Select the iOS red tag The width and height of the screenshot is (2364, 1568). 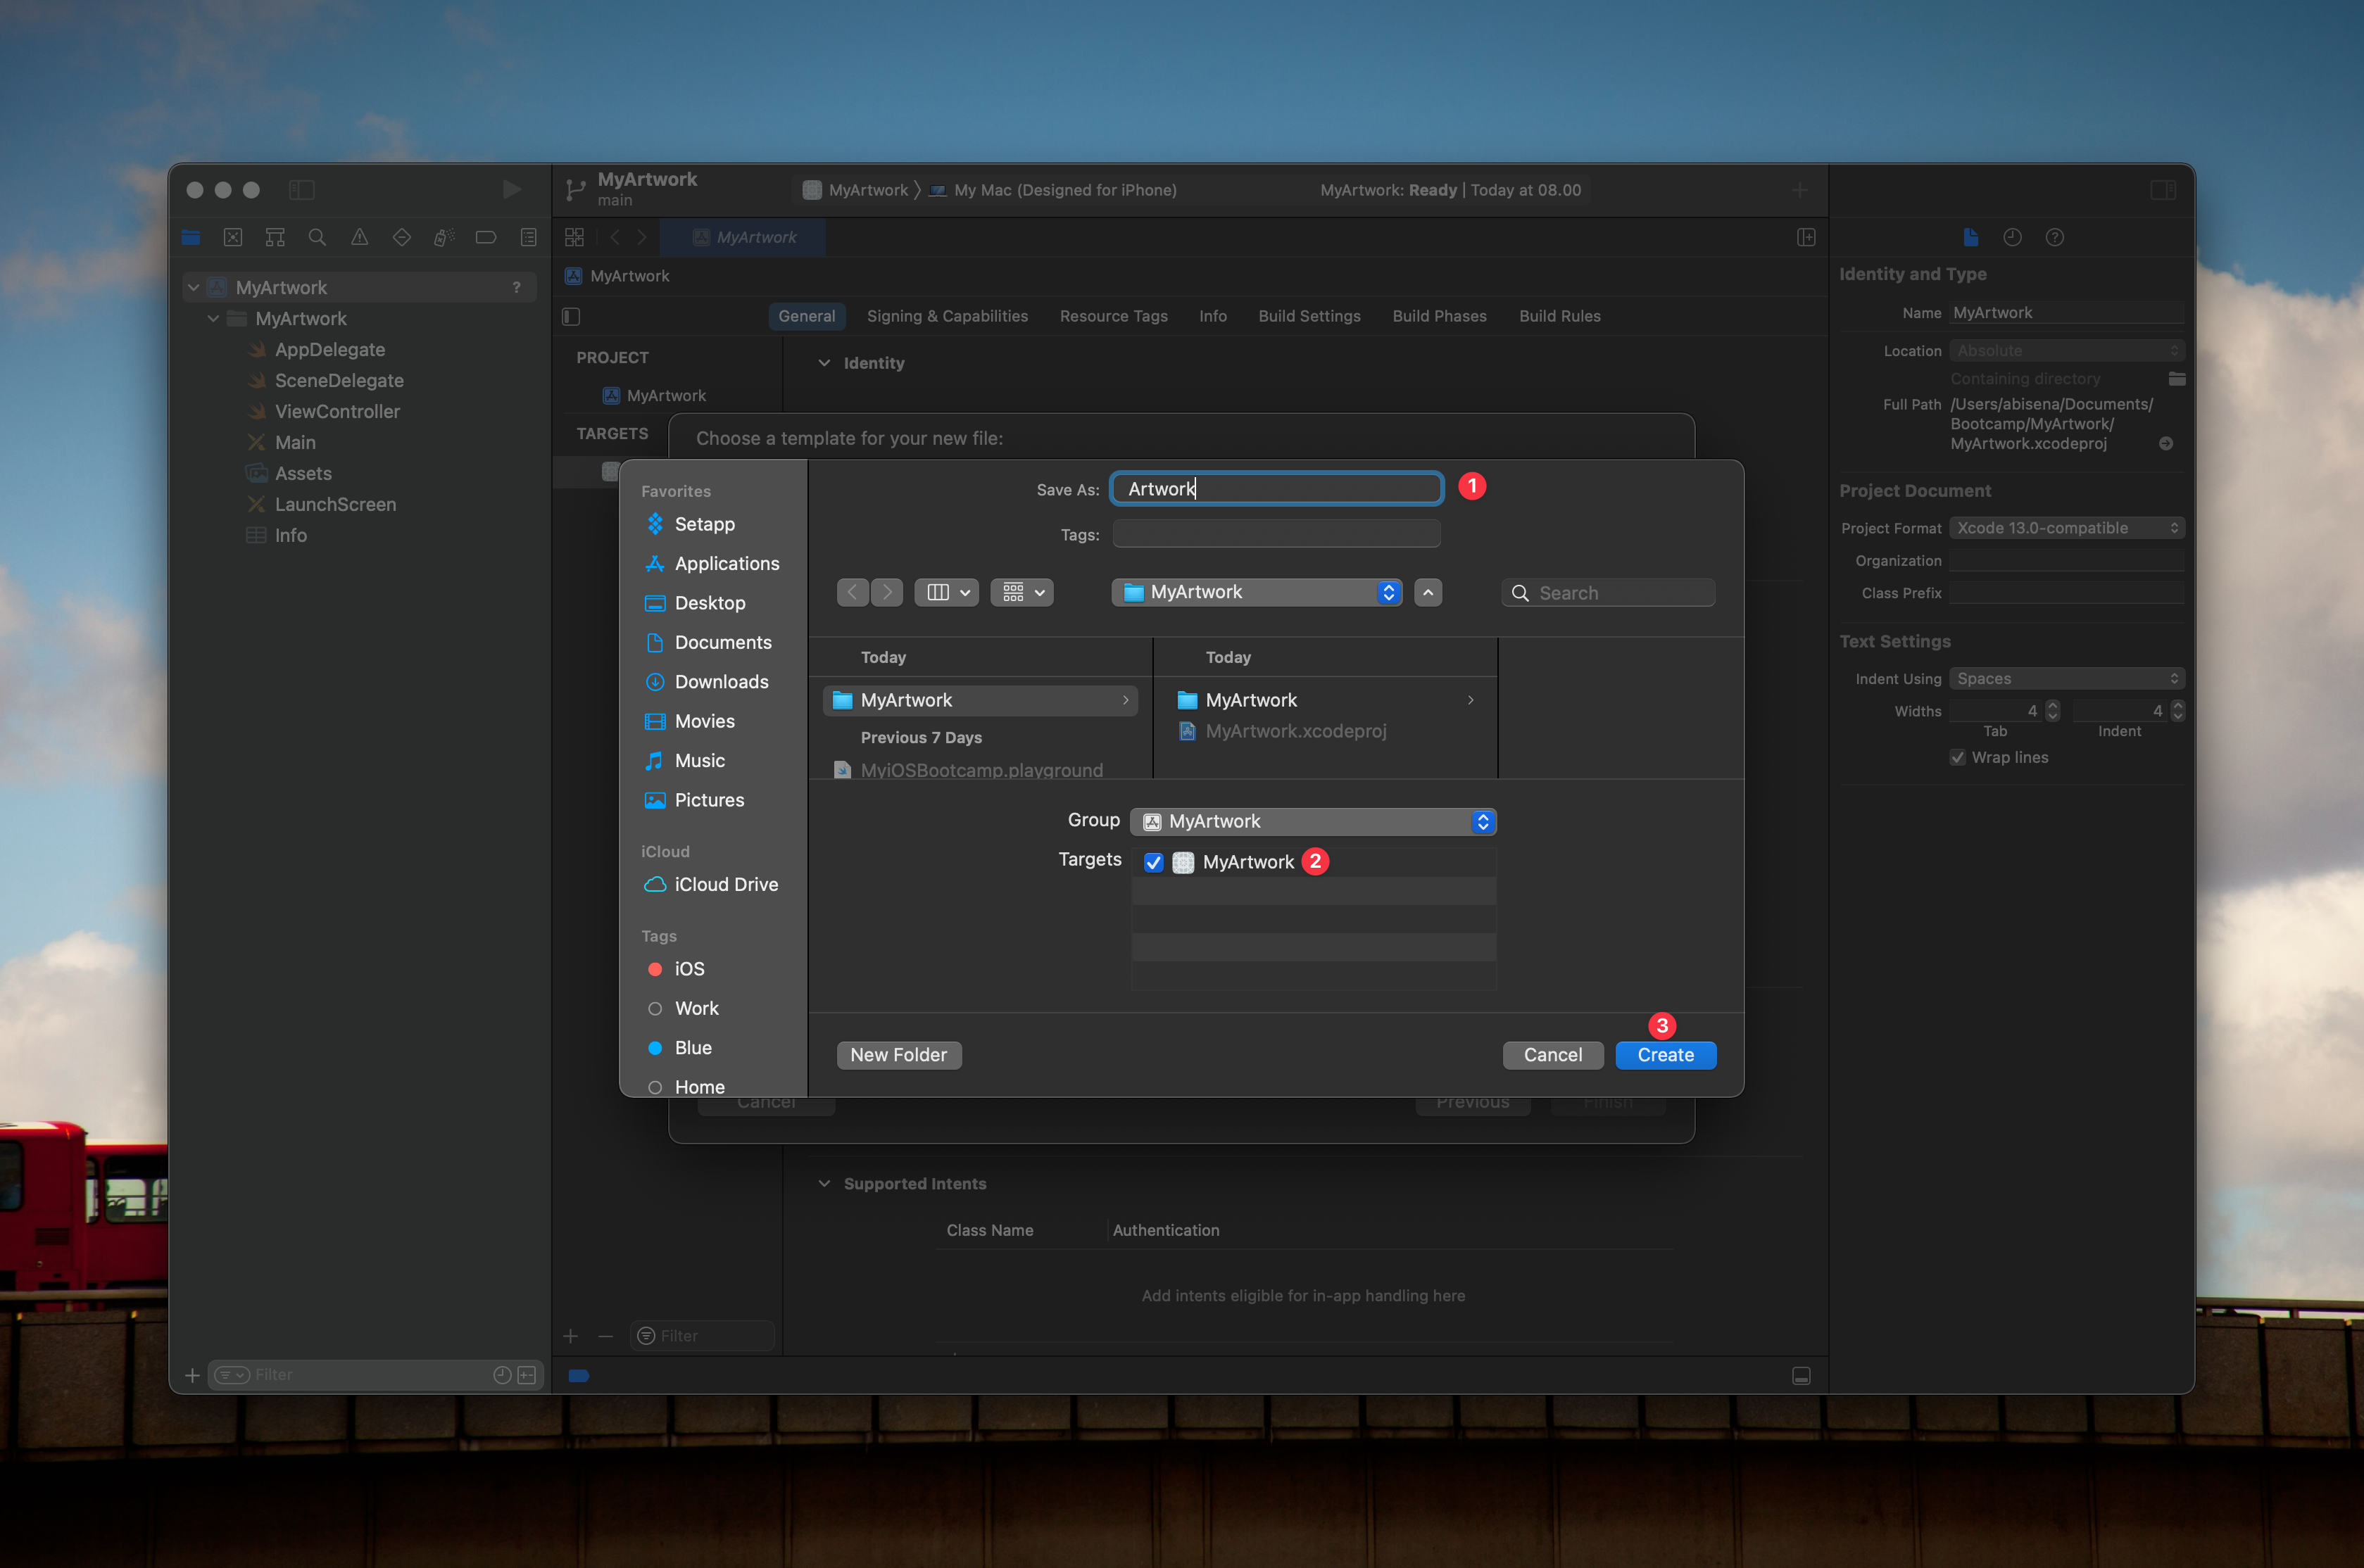click(675, 969)
